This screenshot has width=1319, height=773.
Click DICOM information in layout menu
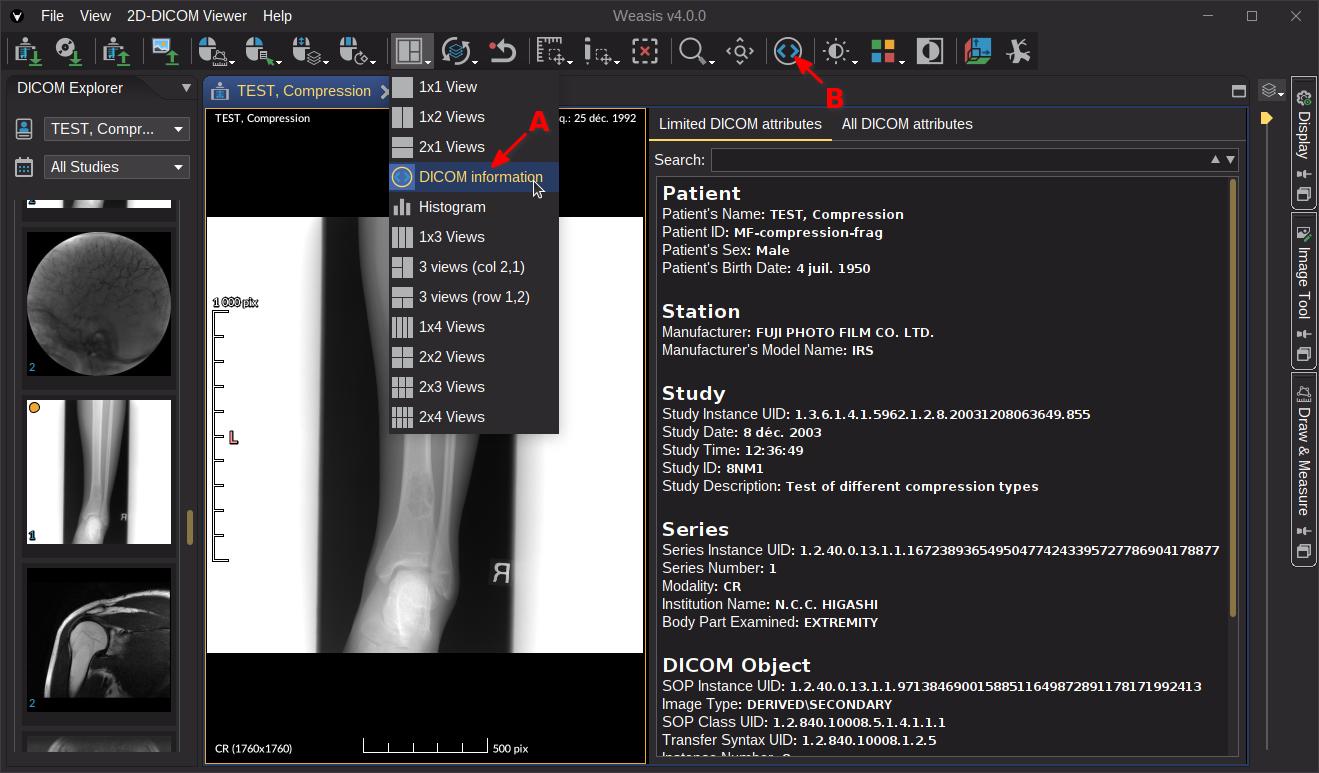click(474, 177)
